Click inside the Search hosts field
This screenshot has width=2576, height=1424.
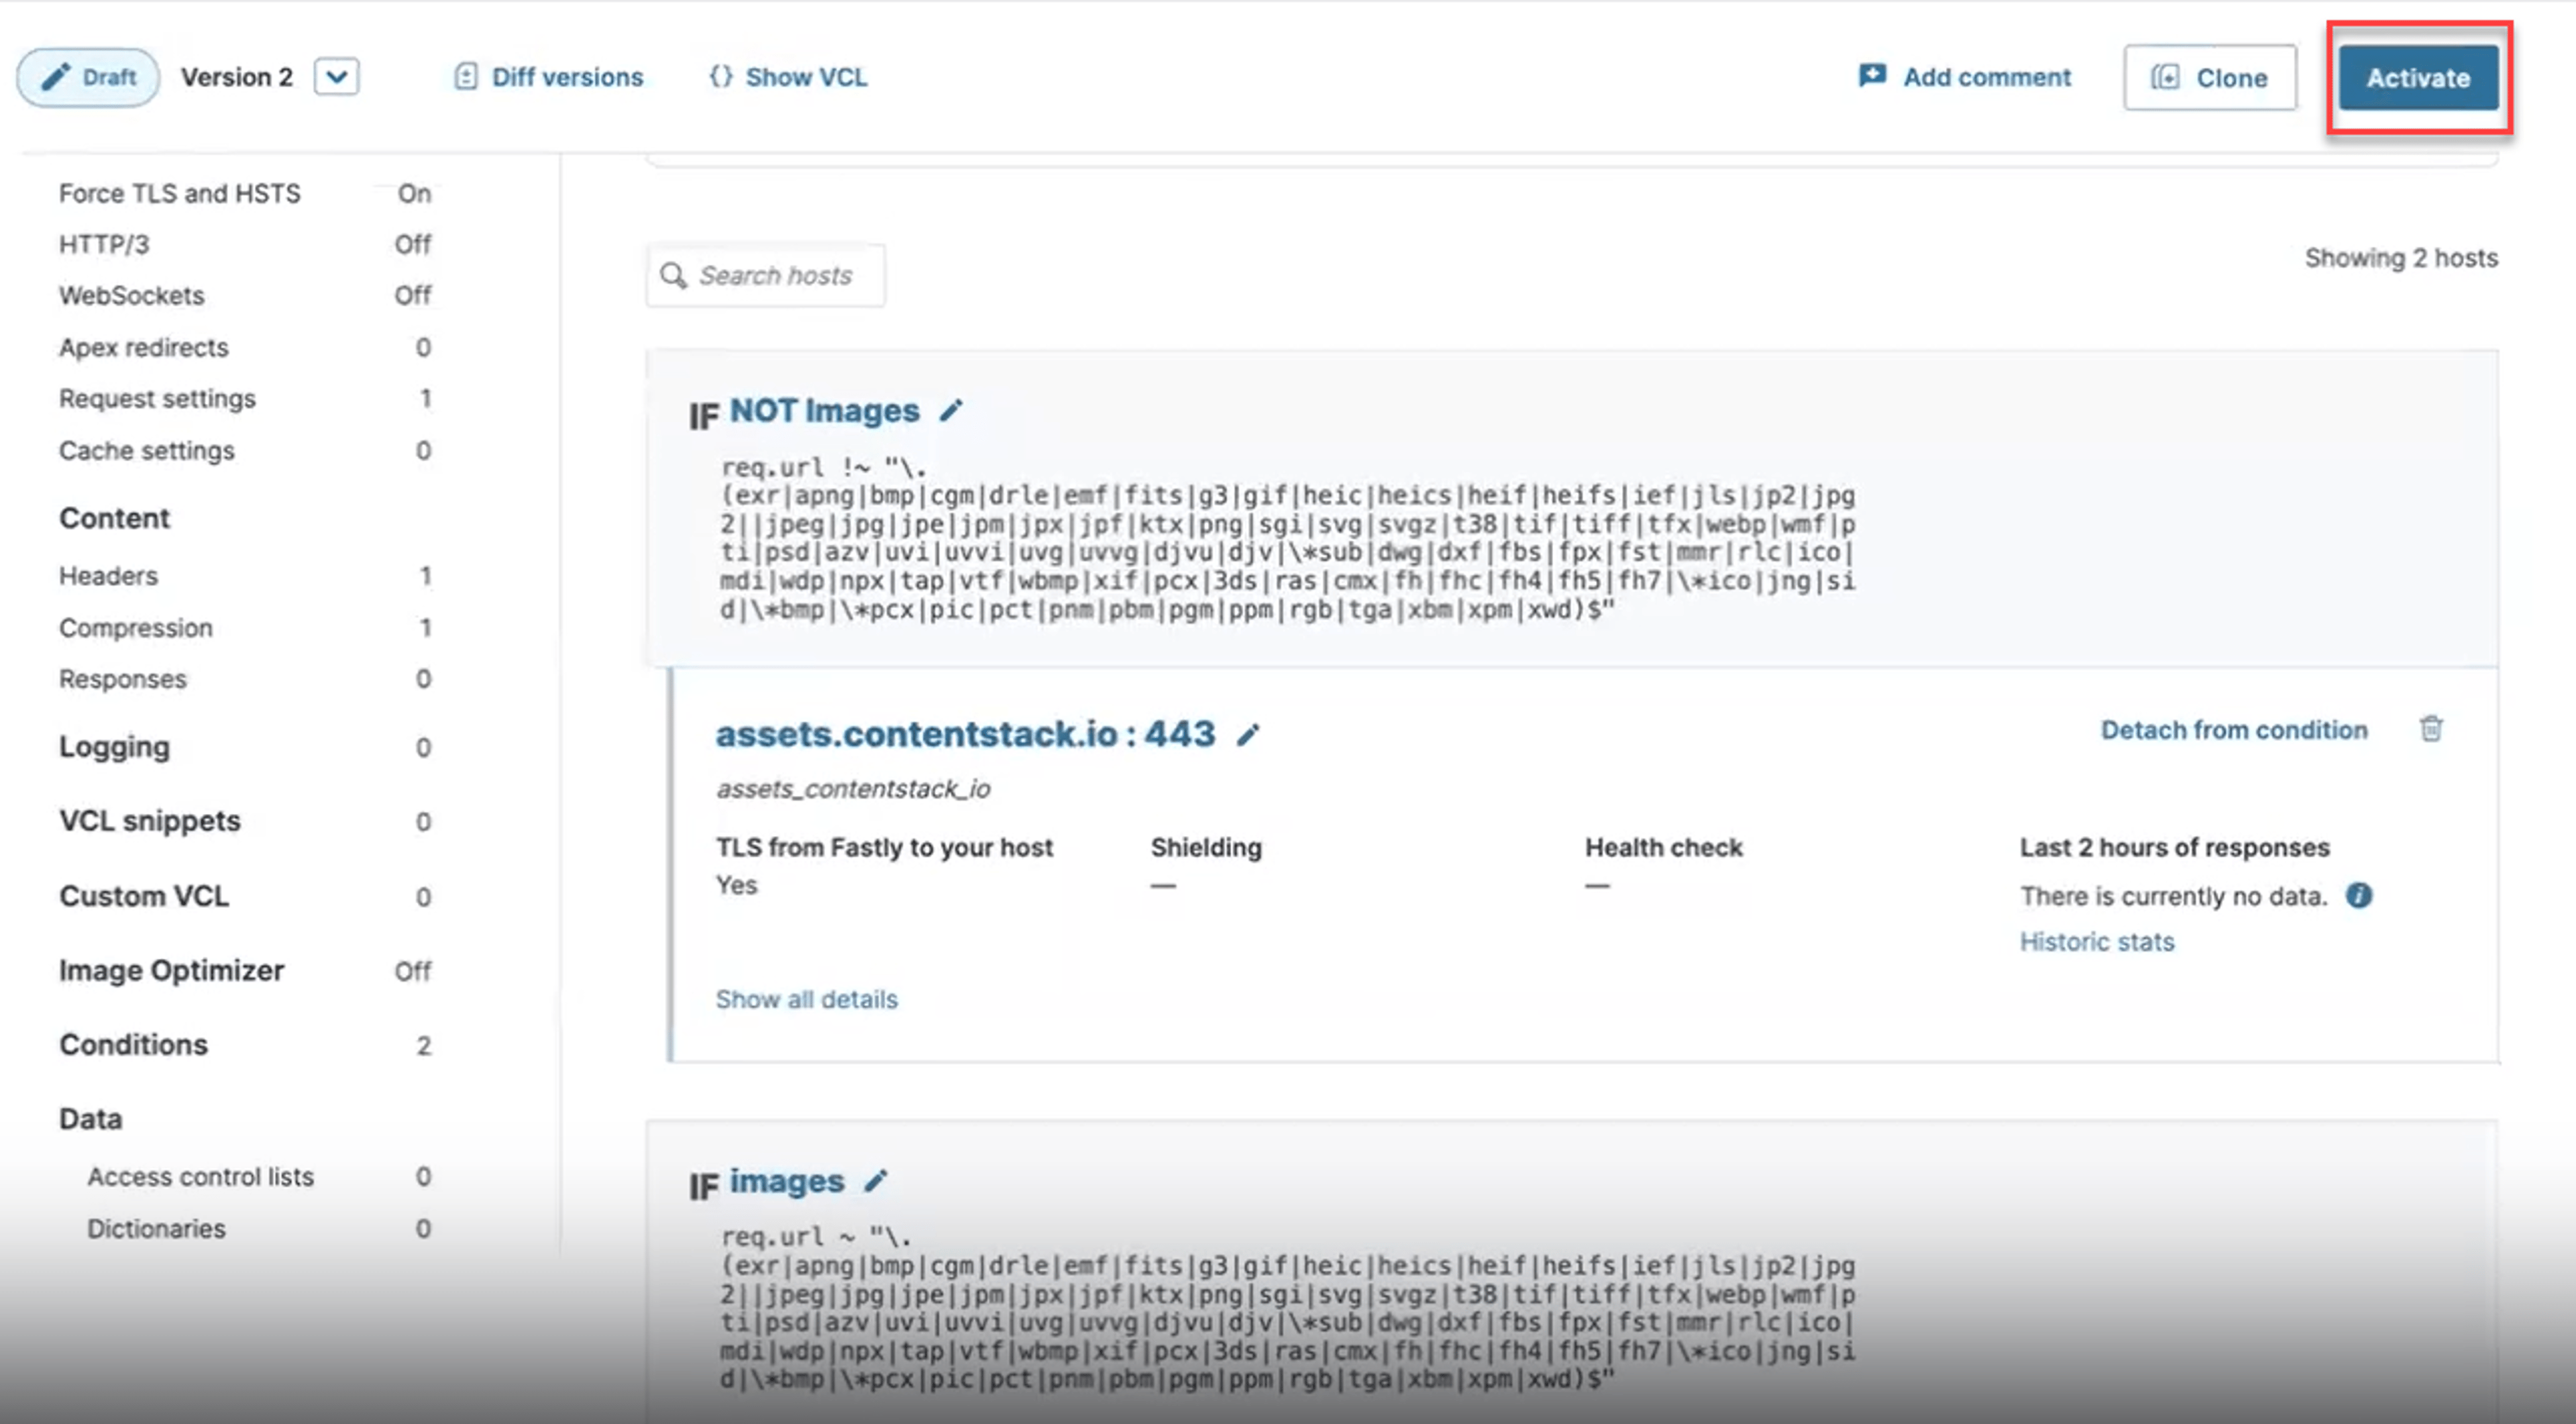click(x=766, y=275)
